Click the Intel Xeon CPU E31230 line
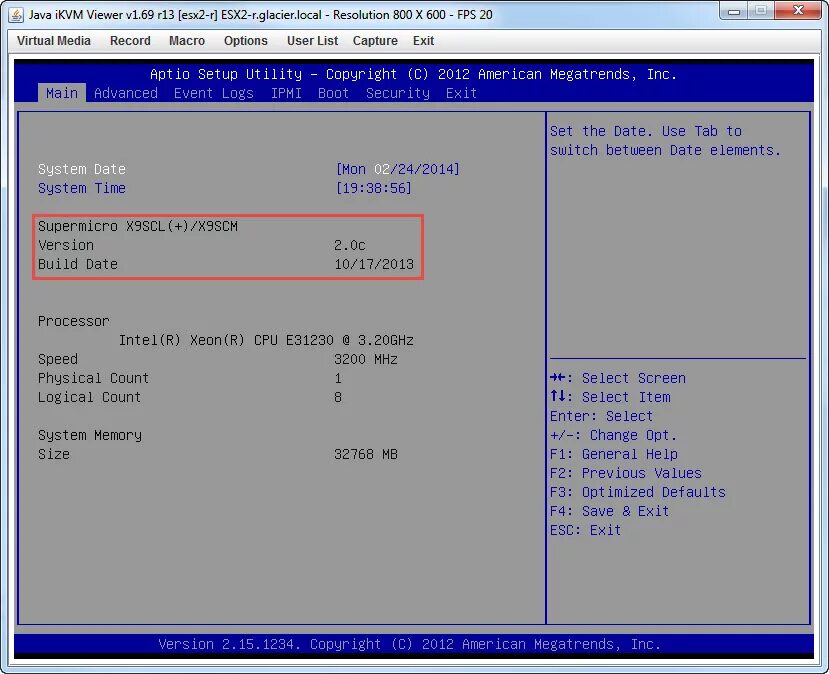 266,340
